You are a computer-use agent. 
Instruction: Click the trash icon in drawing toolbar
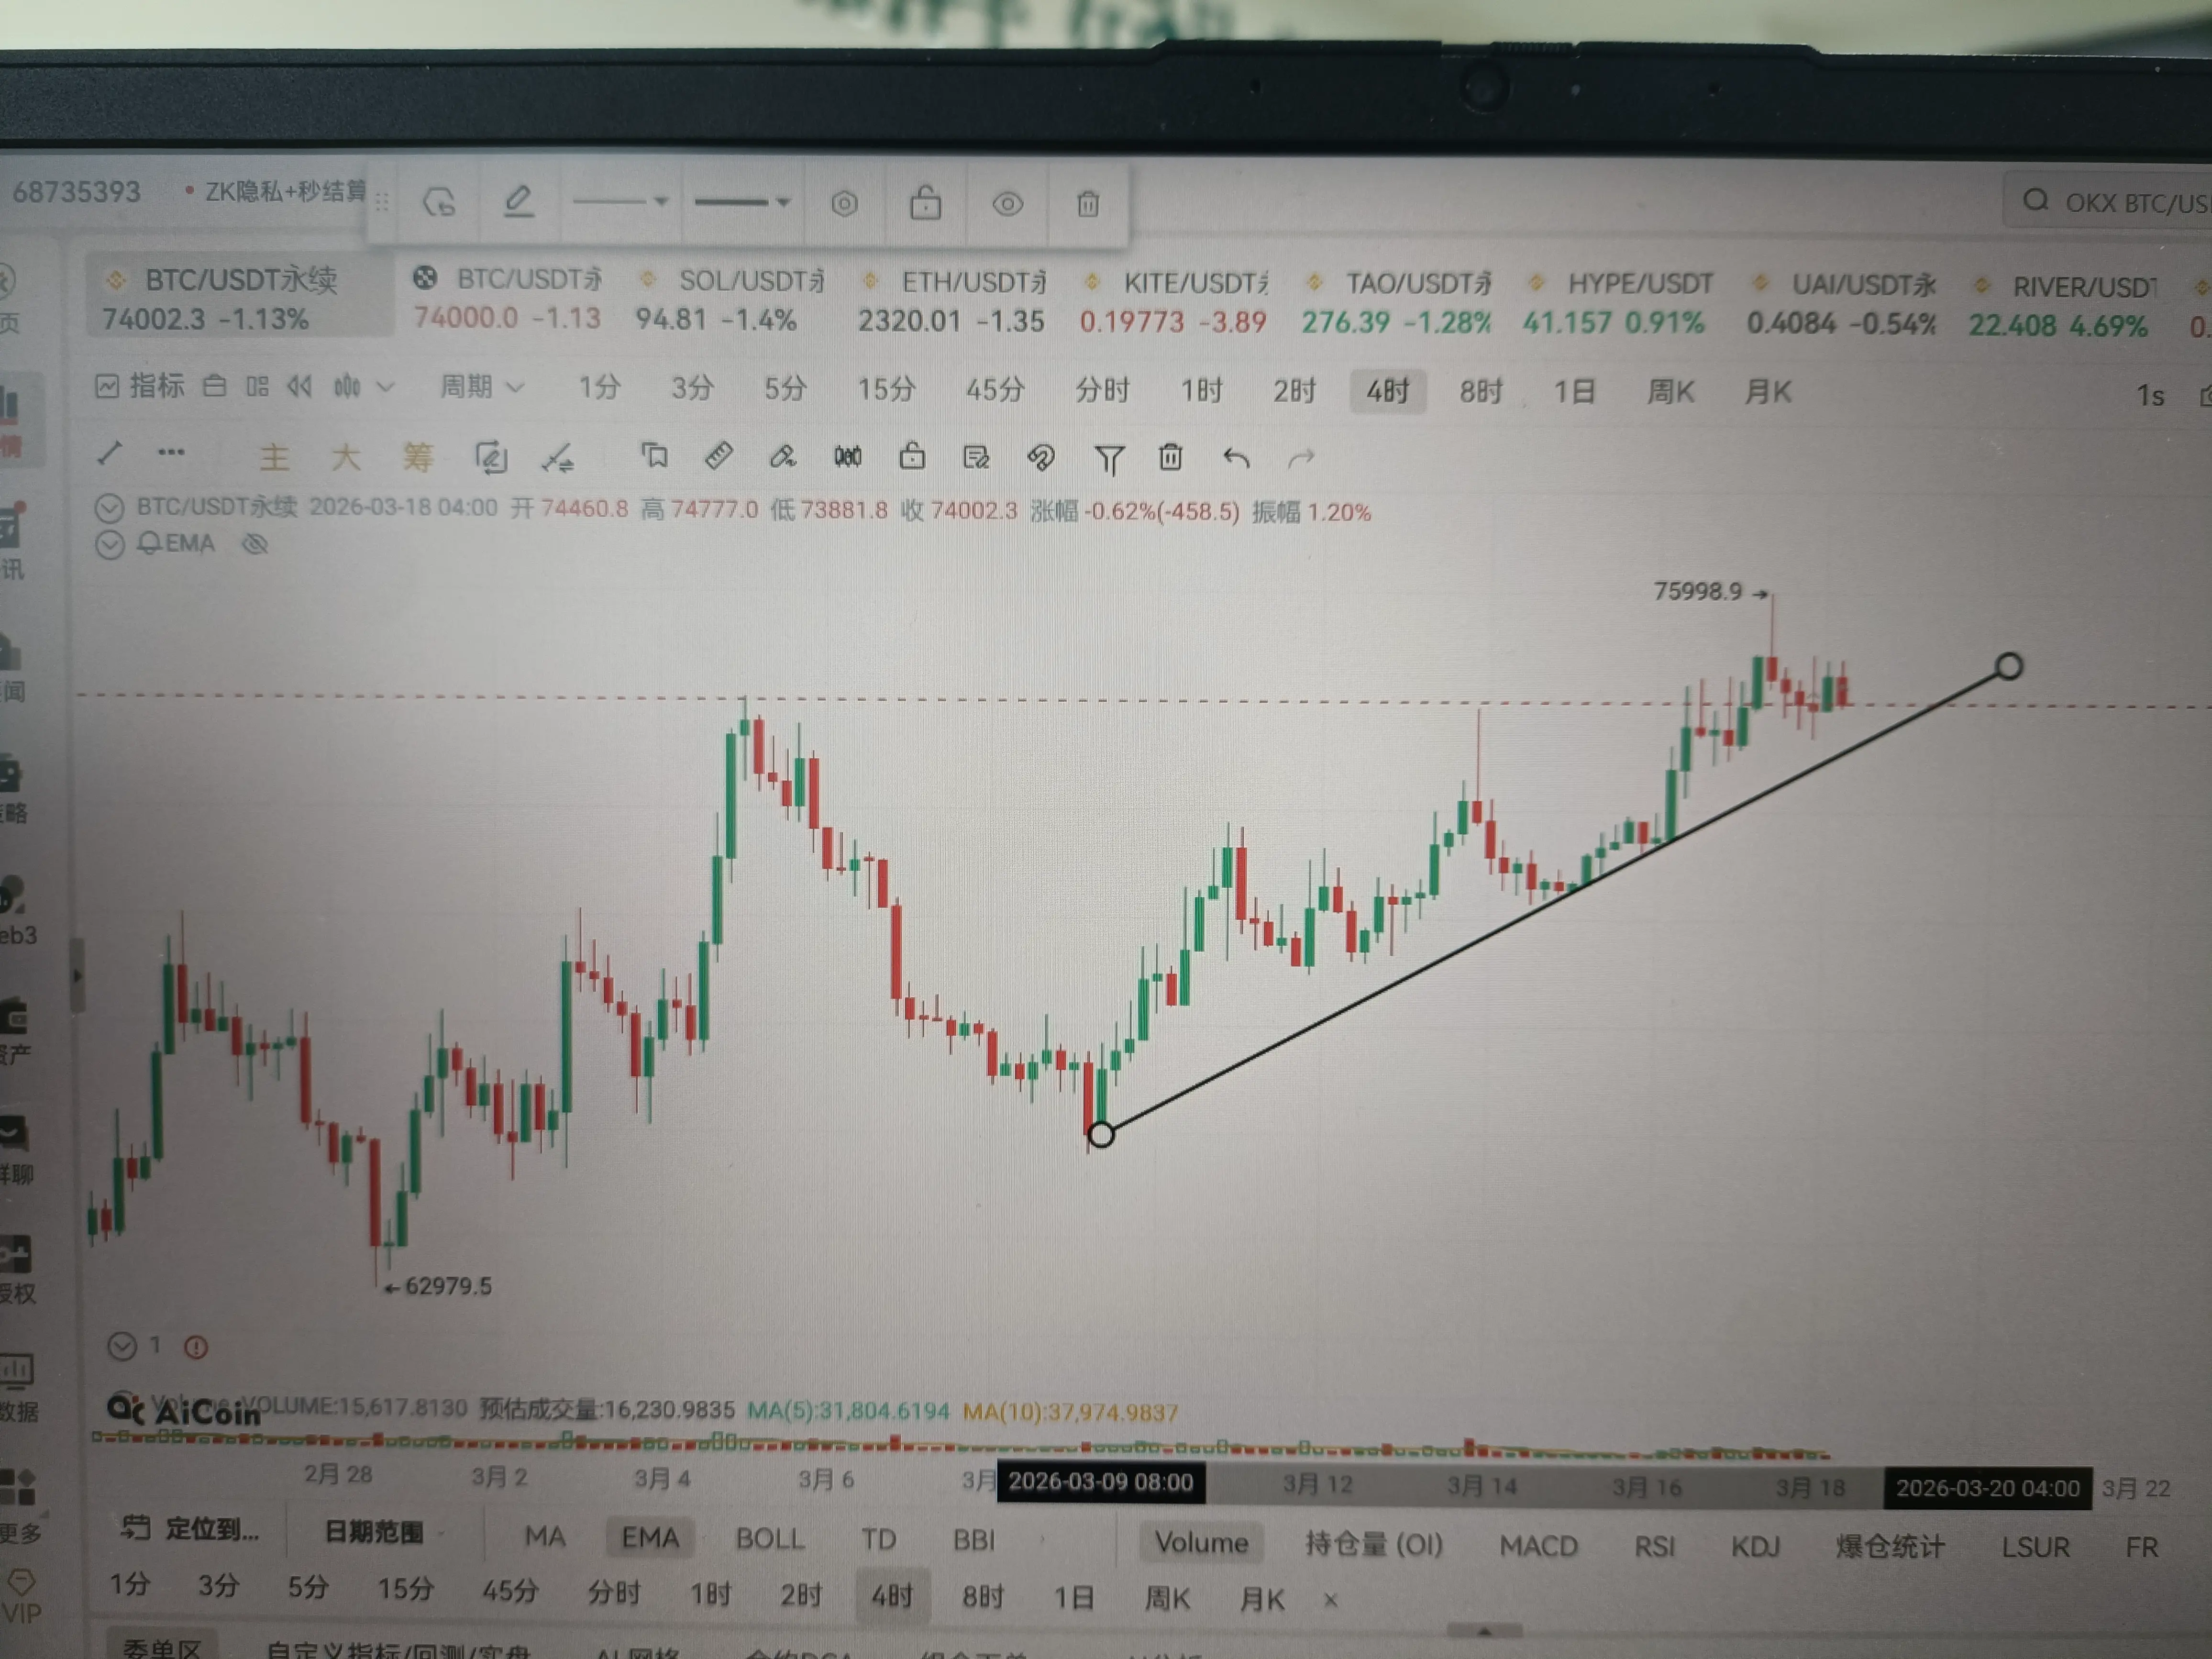(x=1170, y=458)
